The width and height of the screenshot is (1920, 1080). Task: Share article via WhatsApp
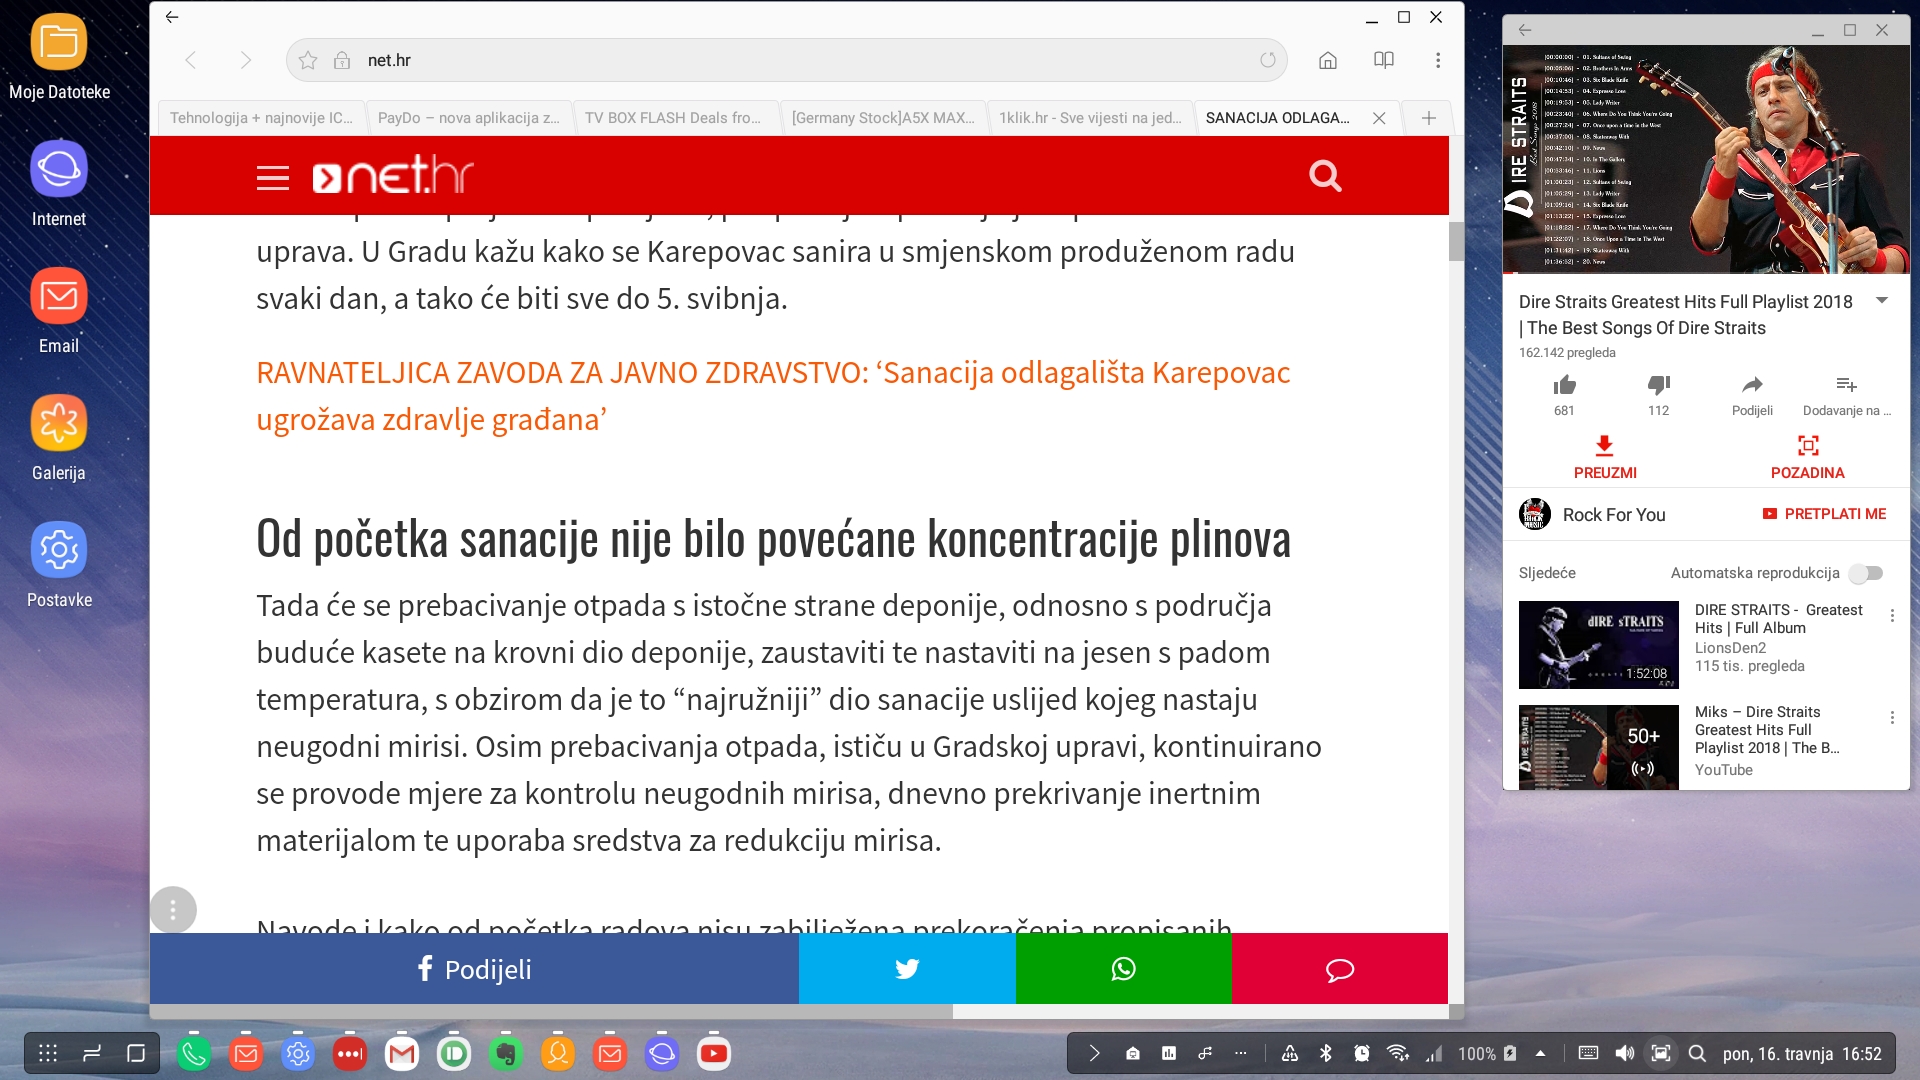[1123, 969]
